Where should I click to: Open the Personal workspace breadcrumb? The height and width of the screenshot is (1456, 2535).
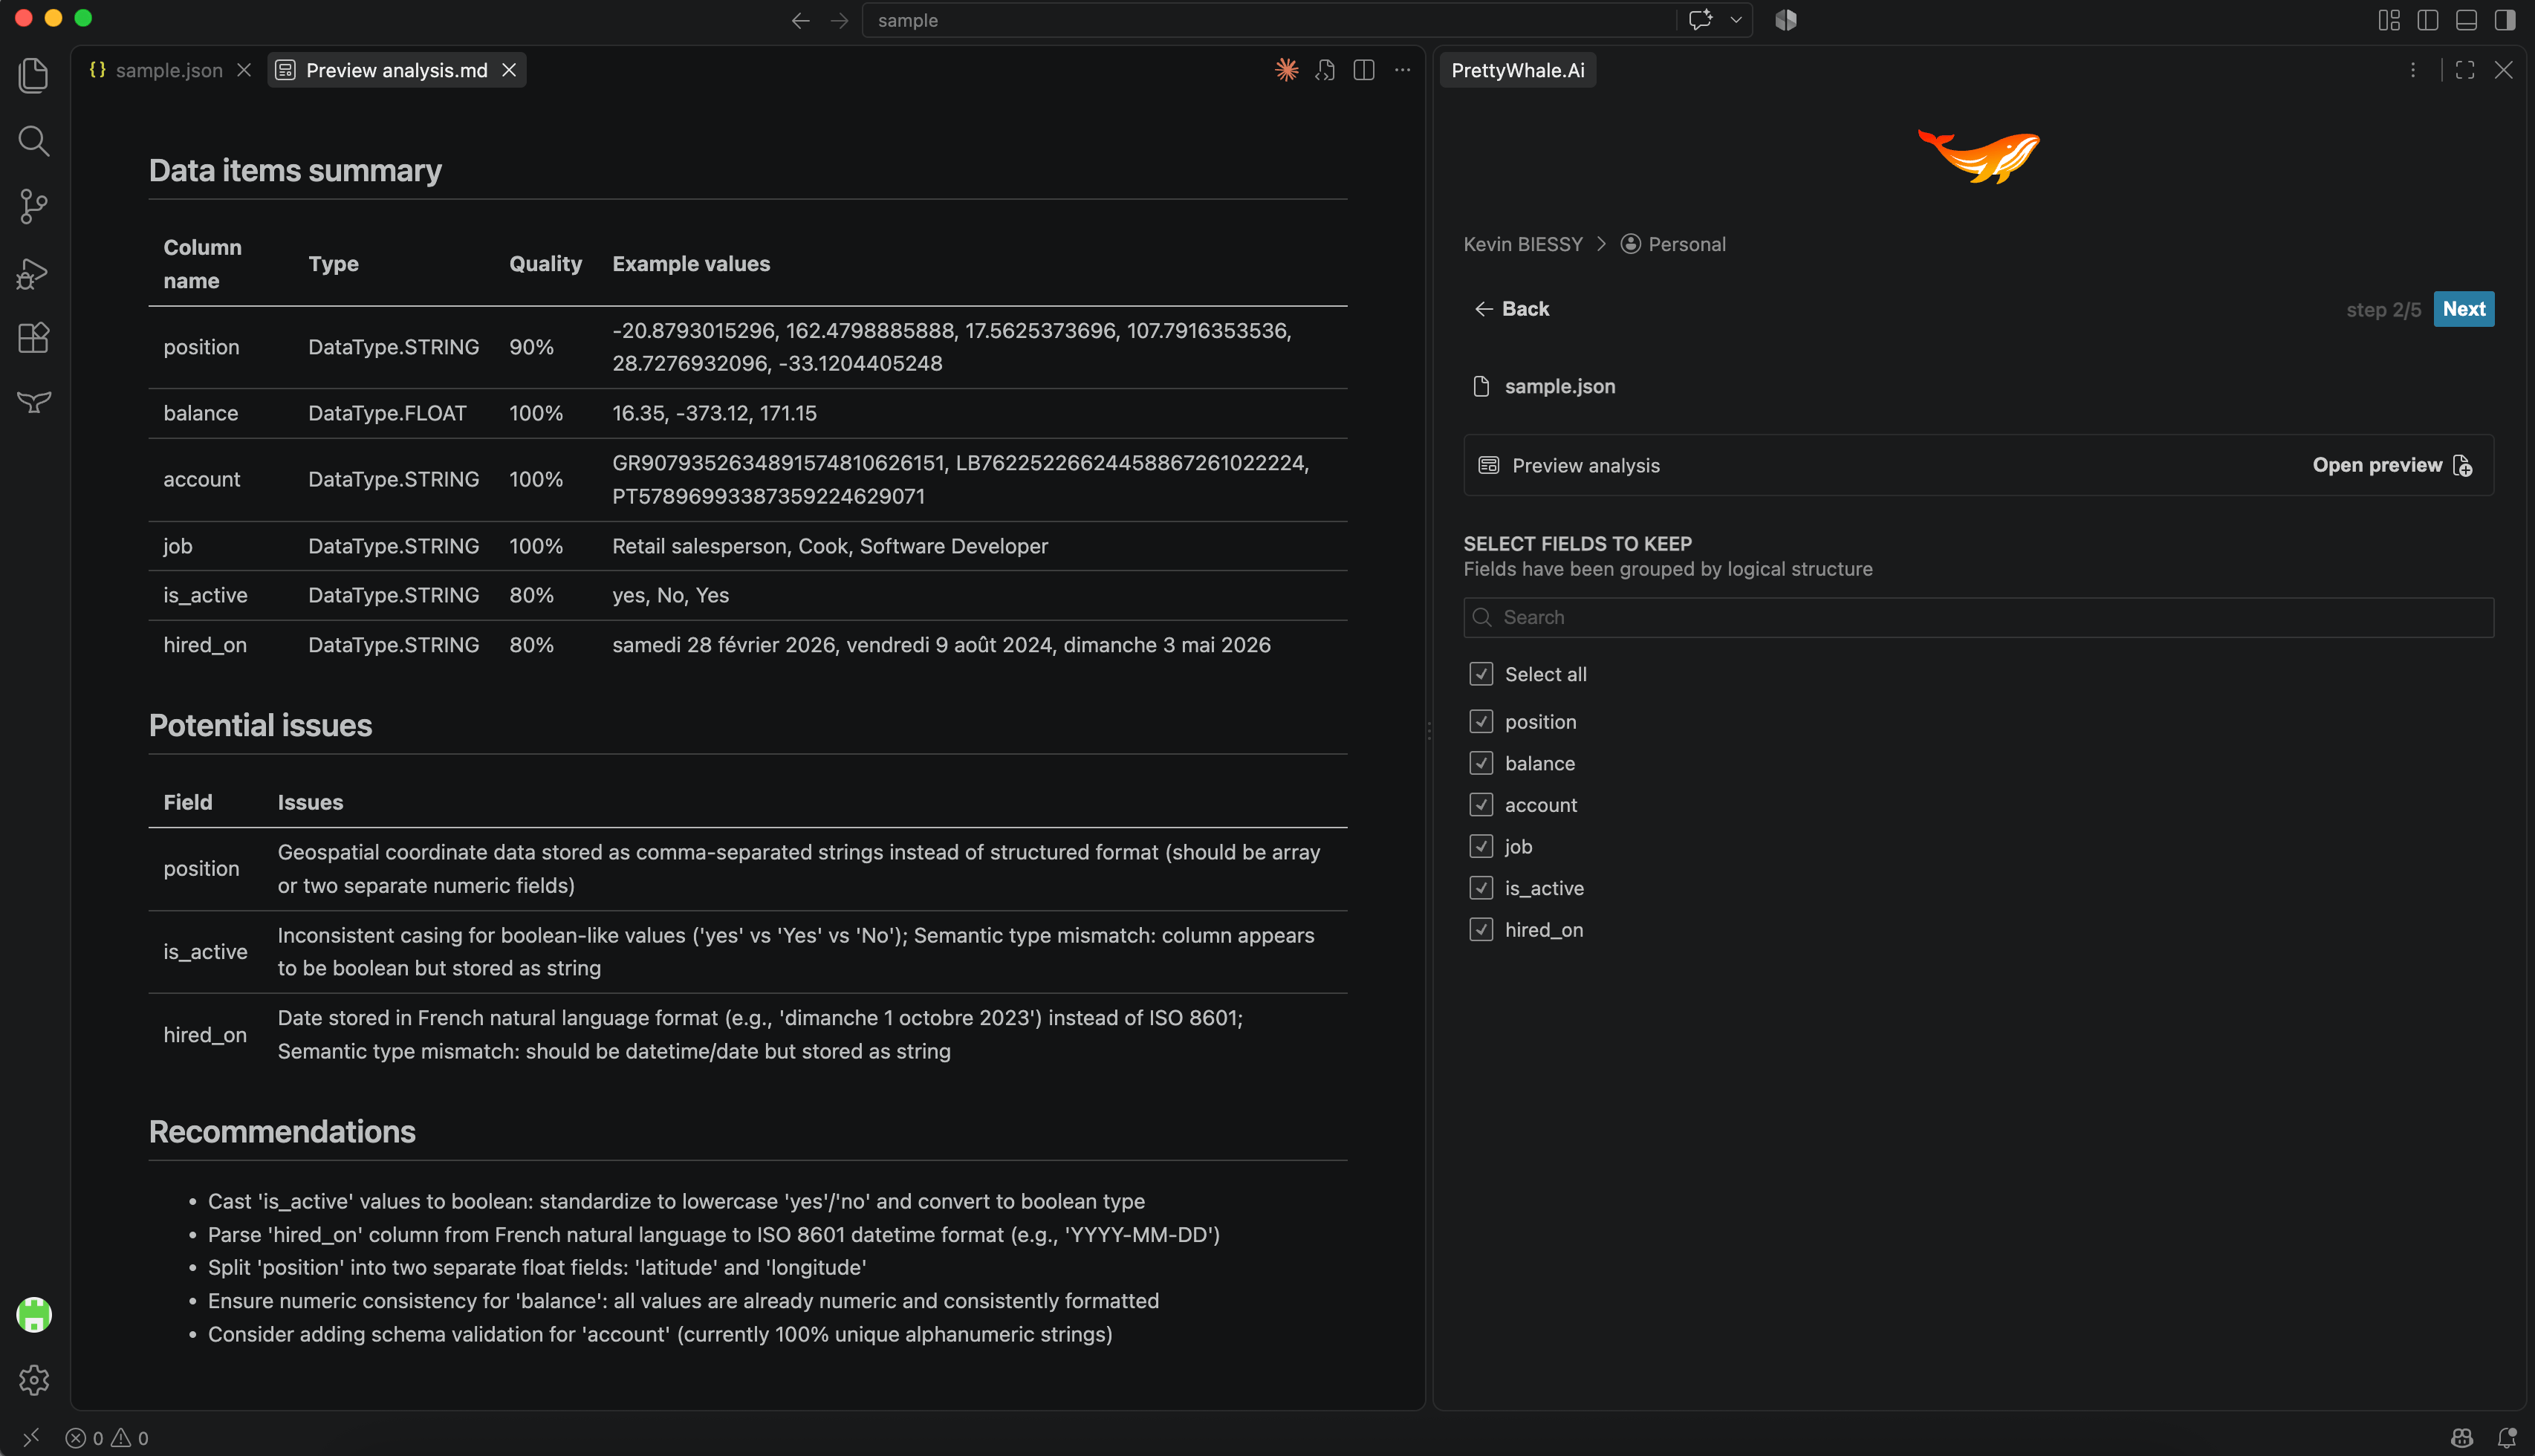1673,244
